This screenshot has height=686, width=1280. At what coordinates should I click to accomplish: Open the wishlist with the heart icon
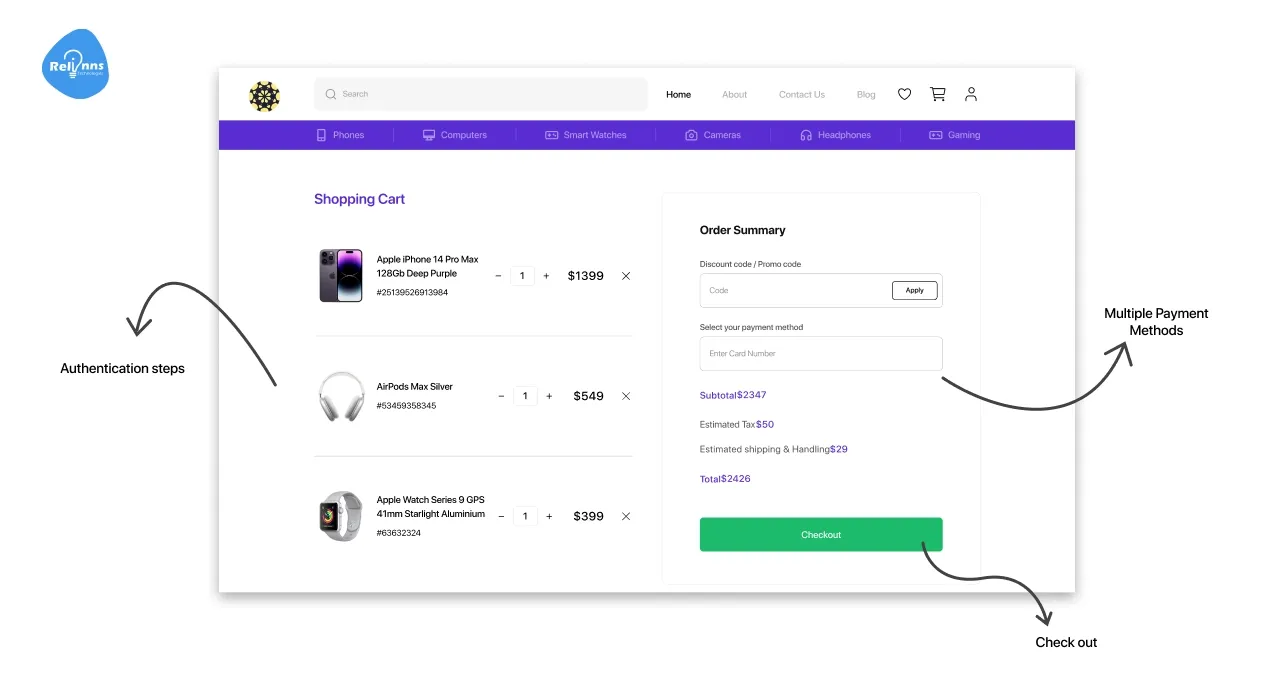pyautogui.click(x=904, y=93)
